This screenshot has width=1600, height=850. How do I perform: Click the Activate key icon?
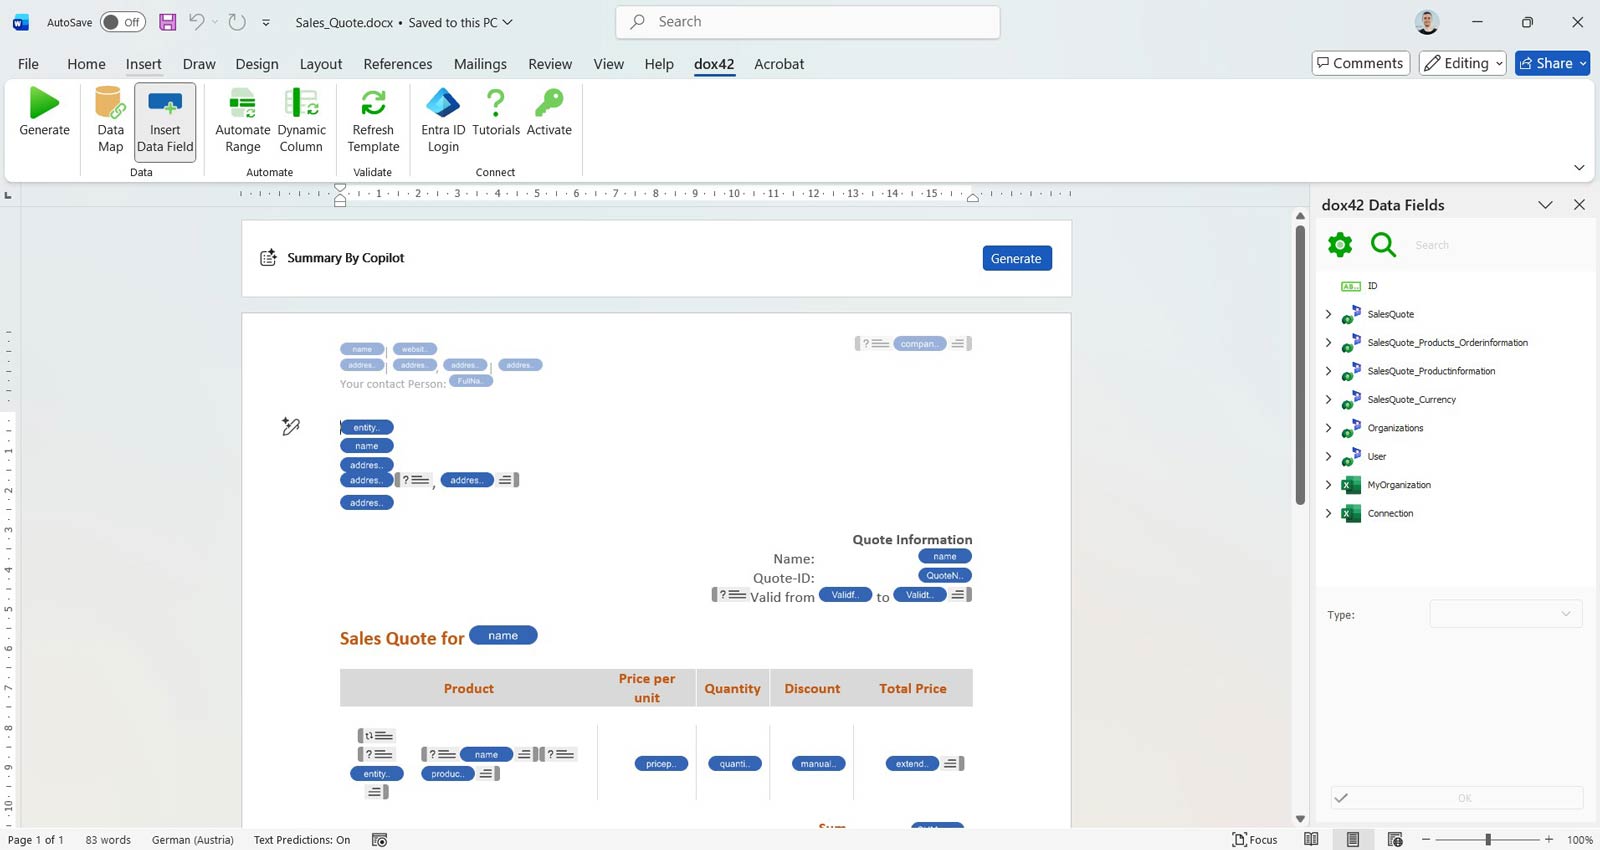click(549, 102)
